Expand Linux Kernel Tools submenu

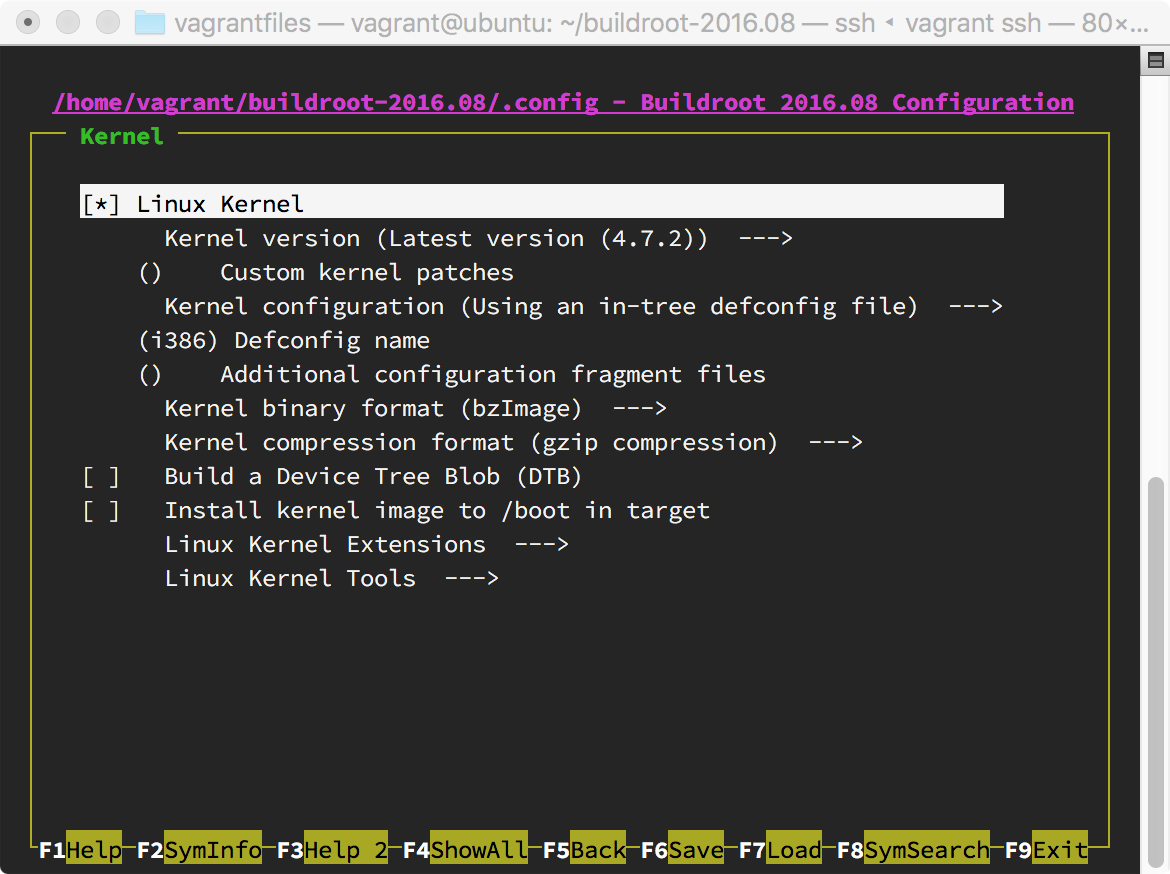click(x=331, y=578)
